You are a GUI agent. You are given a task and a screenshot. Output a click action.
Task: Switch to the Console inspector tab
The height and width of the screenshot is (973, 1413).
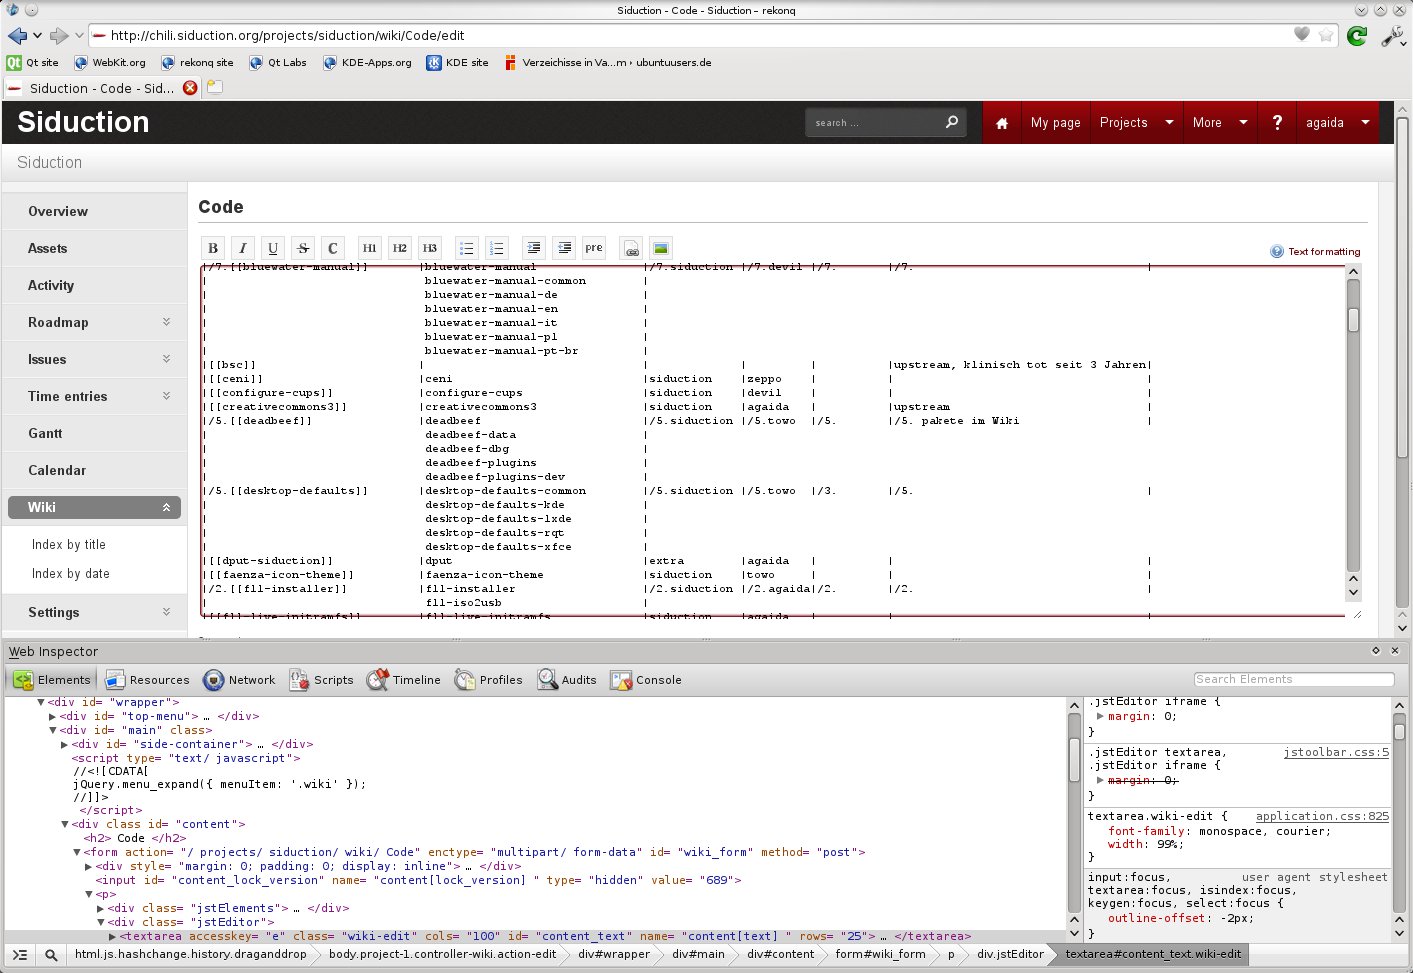tap(645, 680)
